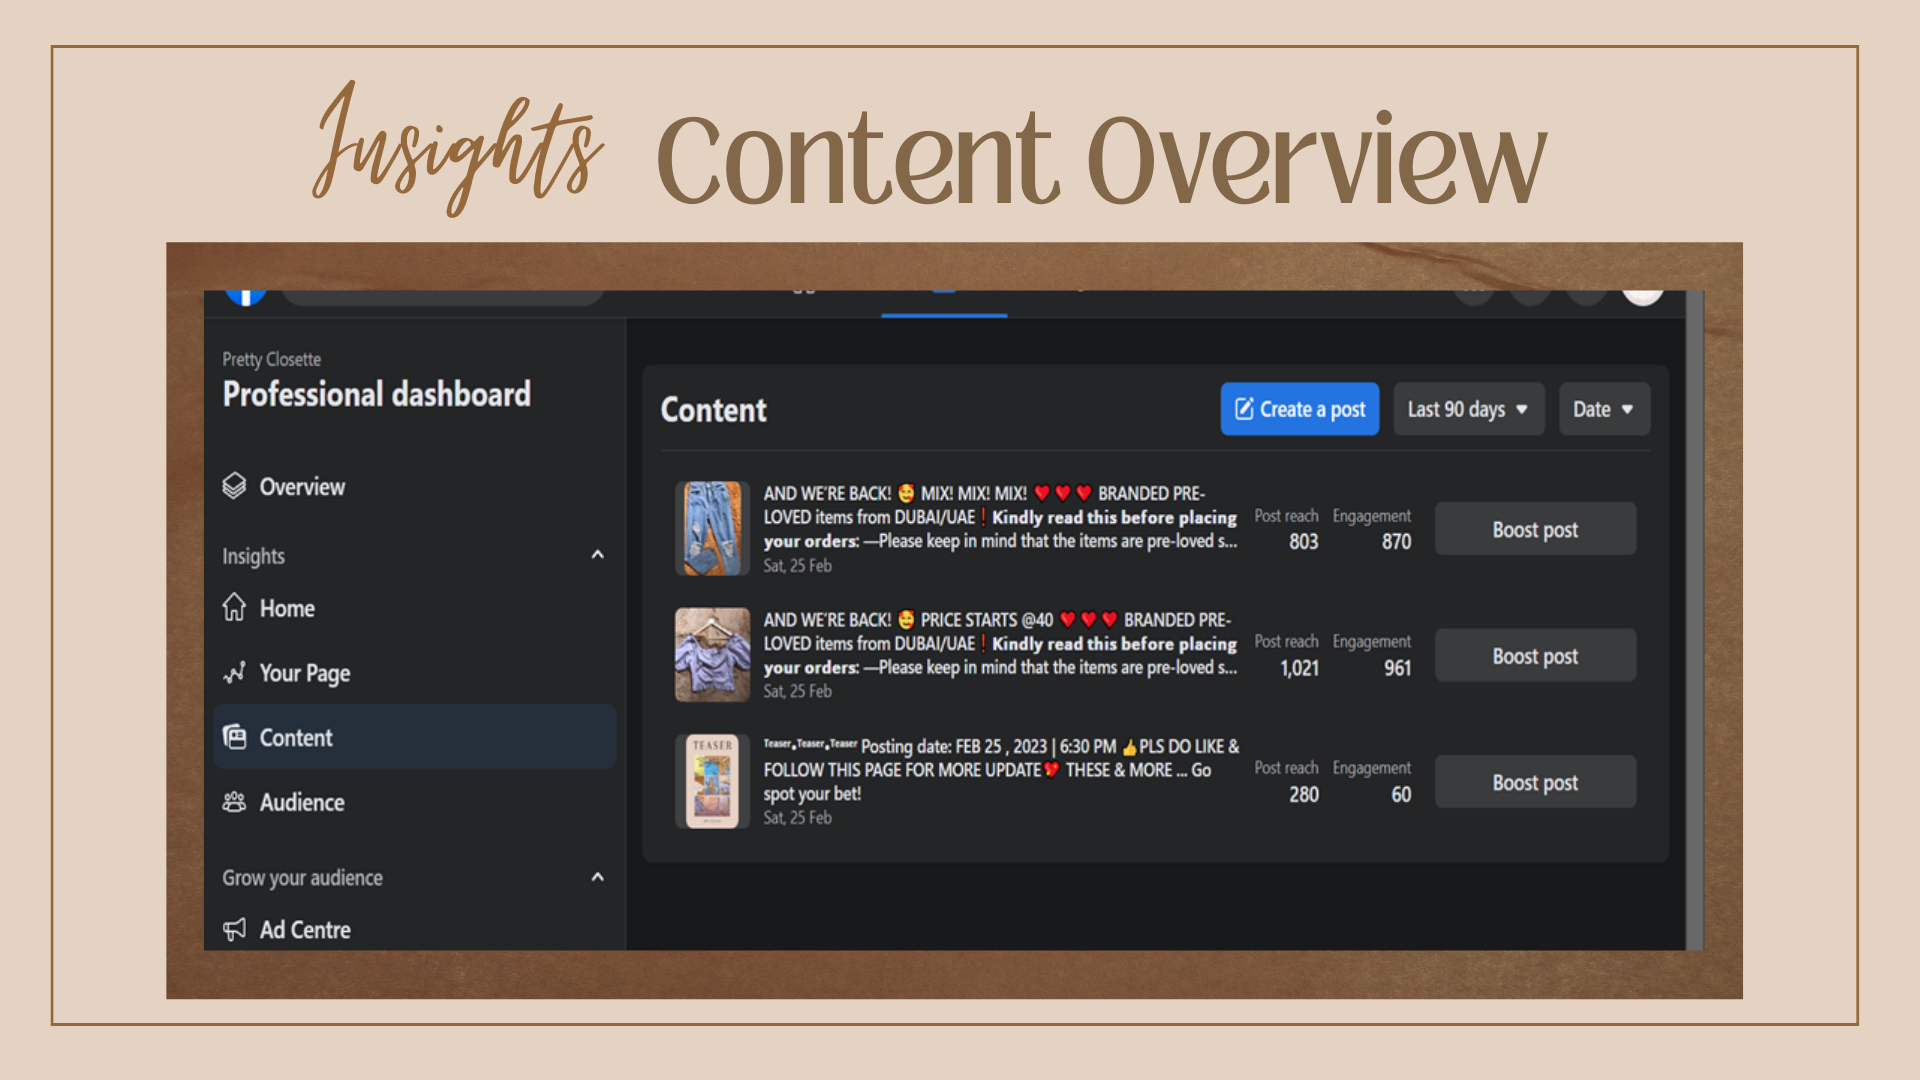Click the Content icon in sidebar
This screenshot has height=1080, width=1920.
(x=234, y=737)
